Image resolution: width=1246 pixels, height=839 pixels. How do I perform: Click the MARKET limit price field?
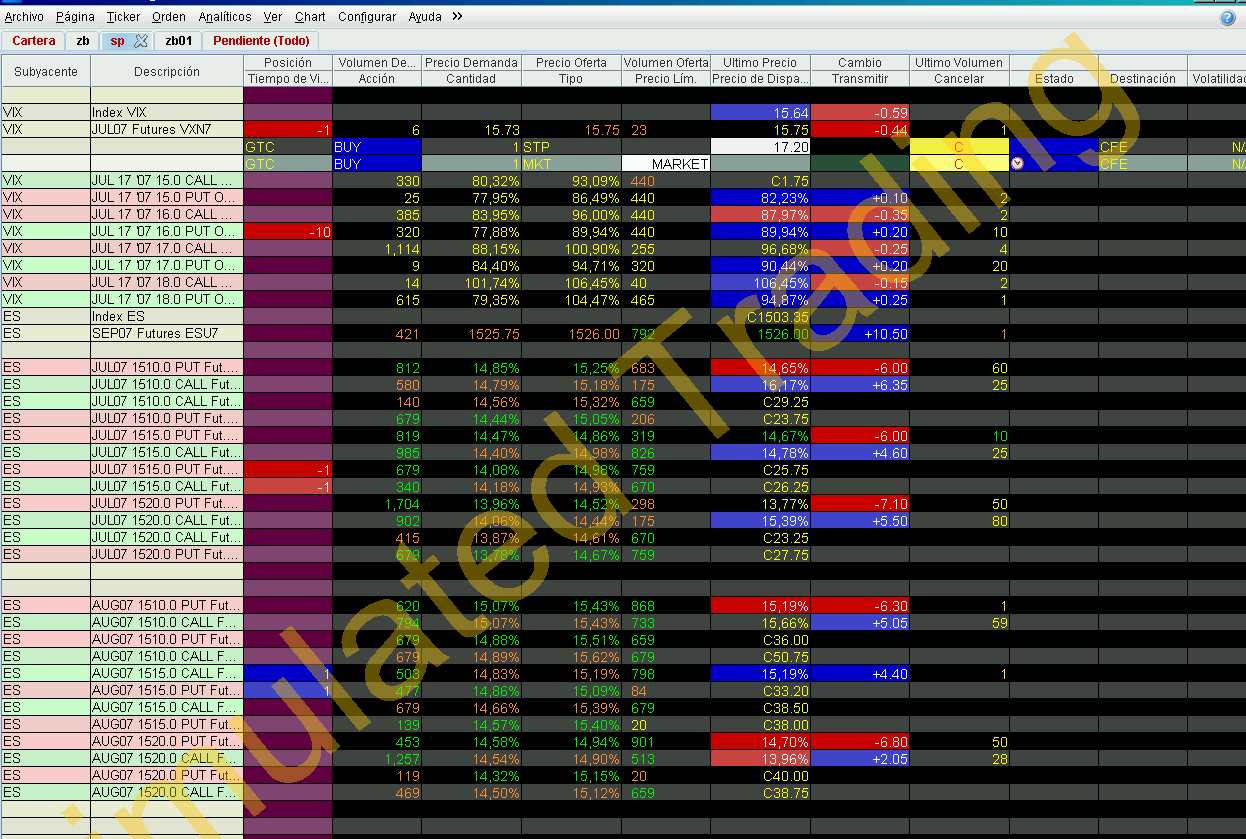(666, 164)
